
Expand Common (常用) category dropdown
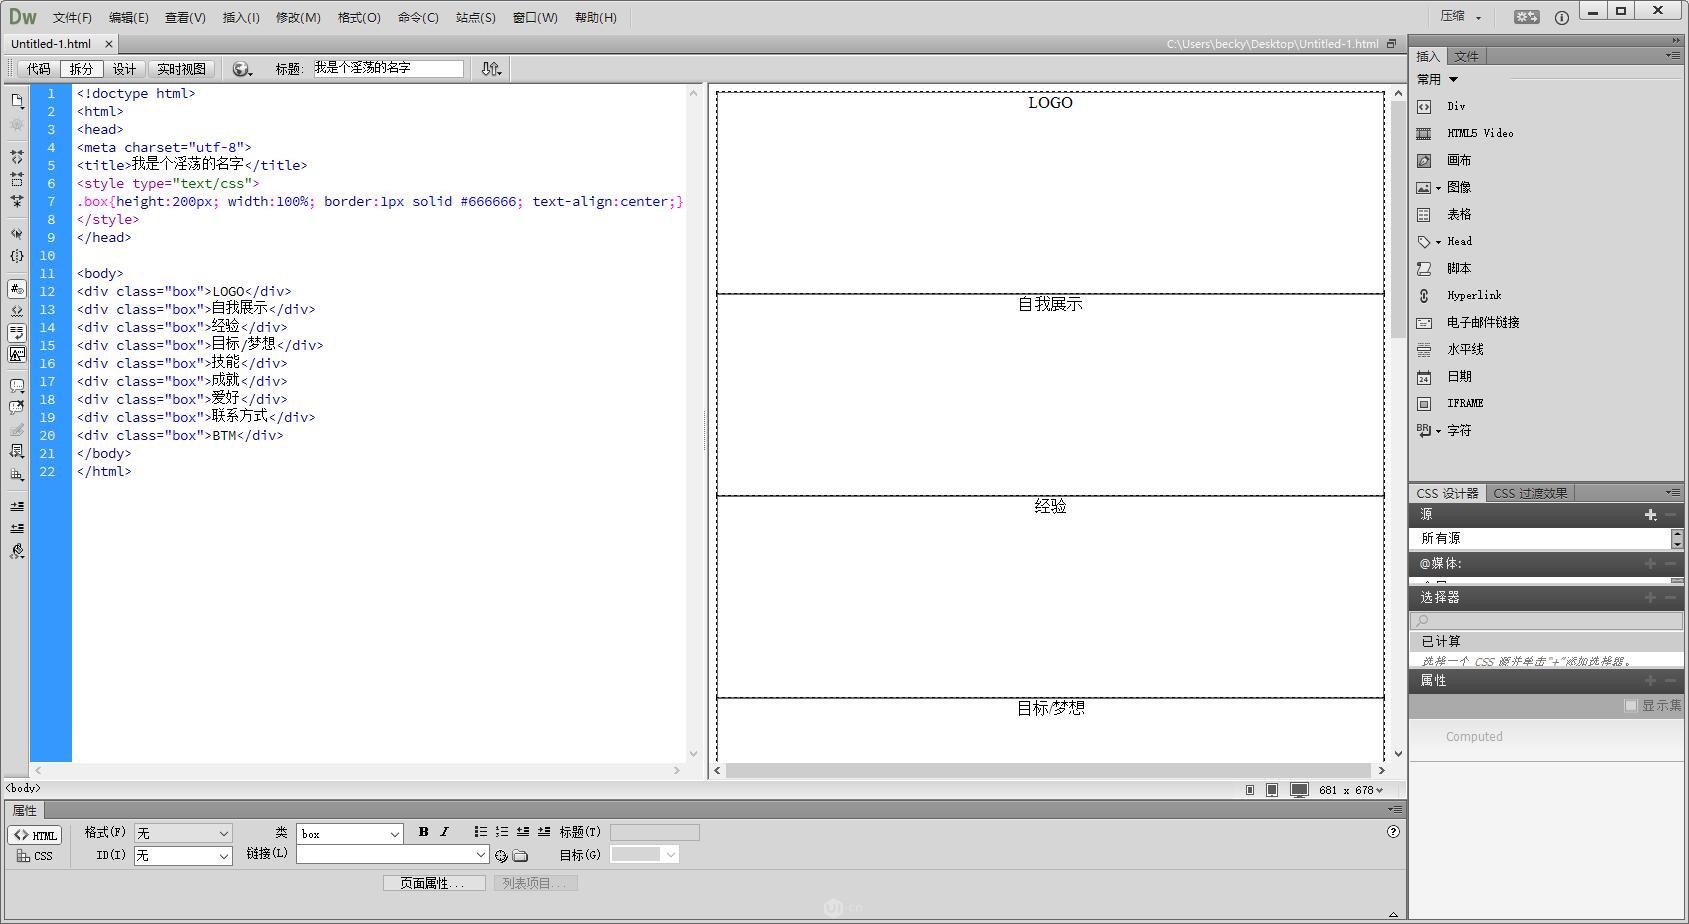tap(1438, 79)
